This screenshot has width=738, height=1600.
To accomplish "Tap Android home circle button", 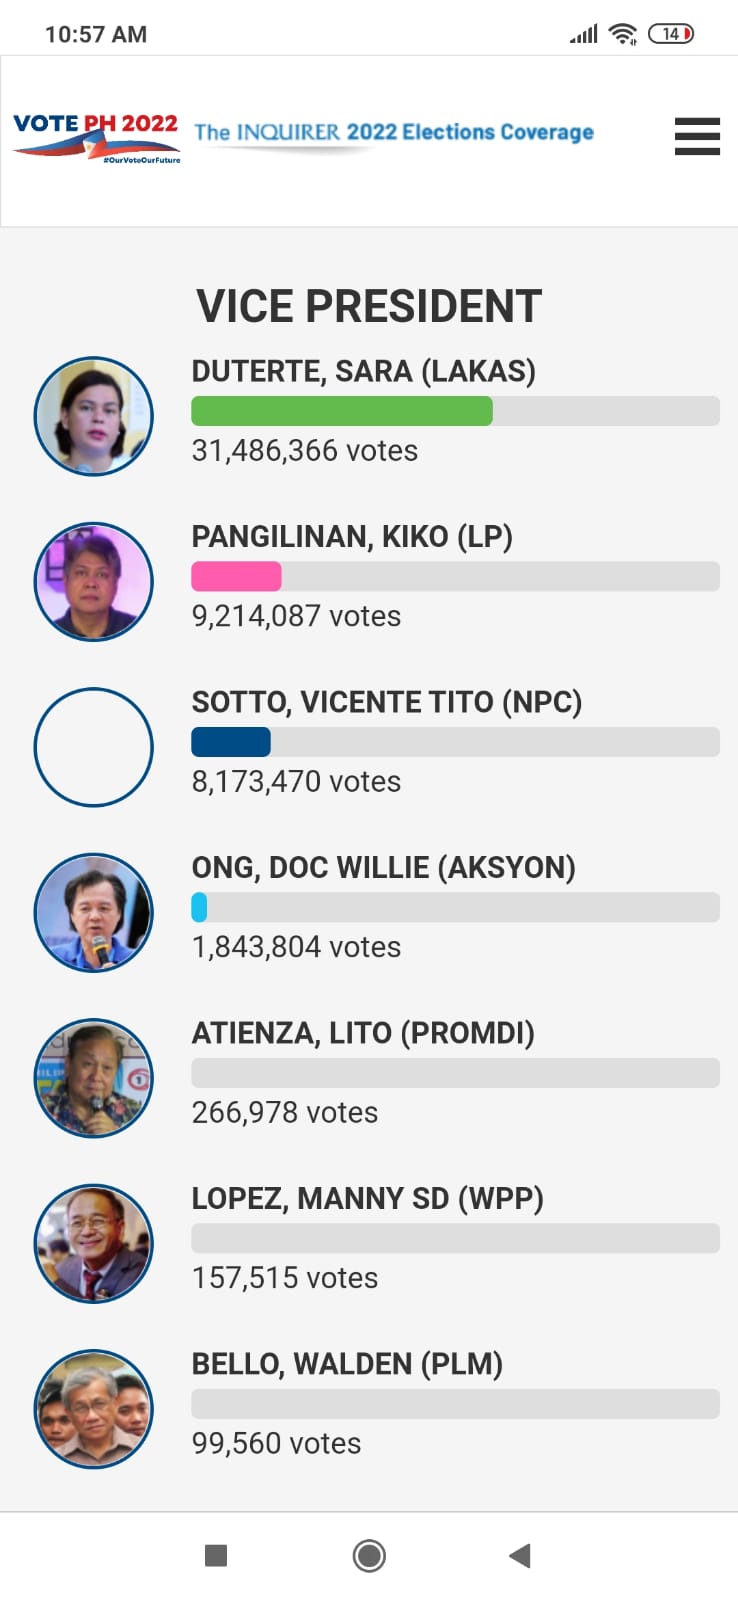I will pos(369,1555).
